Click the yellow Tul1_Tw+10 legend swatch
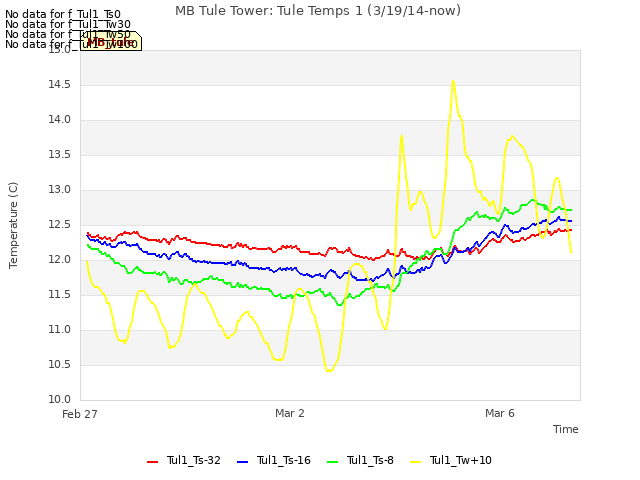 [x=416, y=462]
